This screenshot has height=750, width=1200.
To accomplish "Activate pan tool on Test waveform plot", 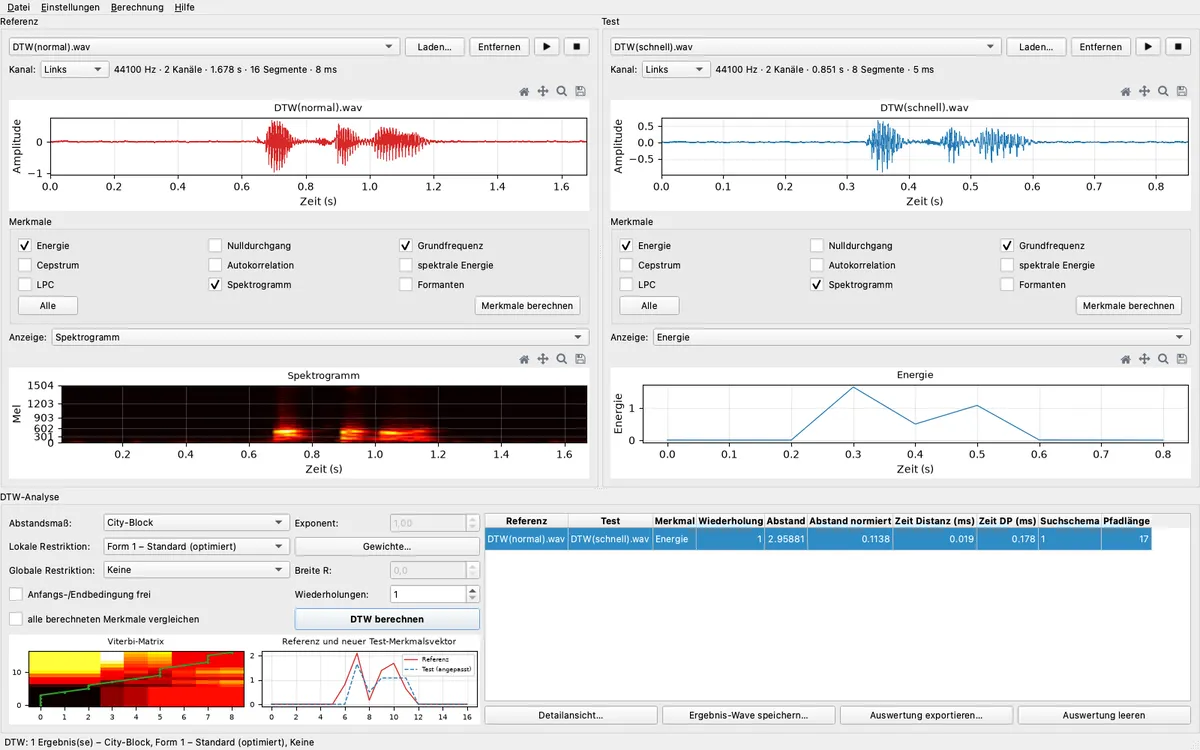I will pyautogui.click(x=1145, y=91).
